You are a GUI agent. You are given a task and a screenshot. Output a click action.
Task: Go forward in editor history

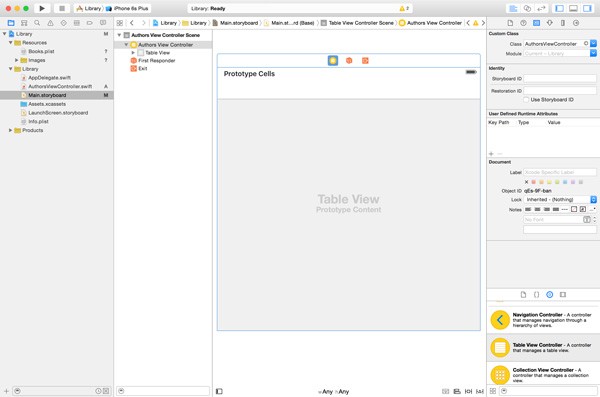(143, 23)
